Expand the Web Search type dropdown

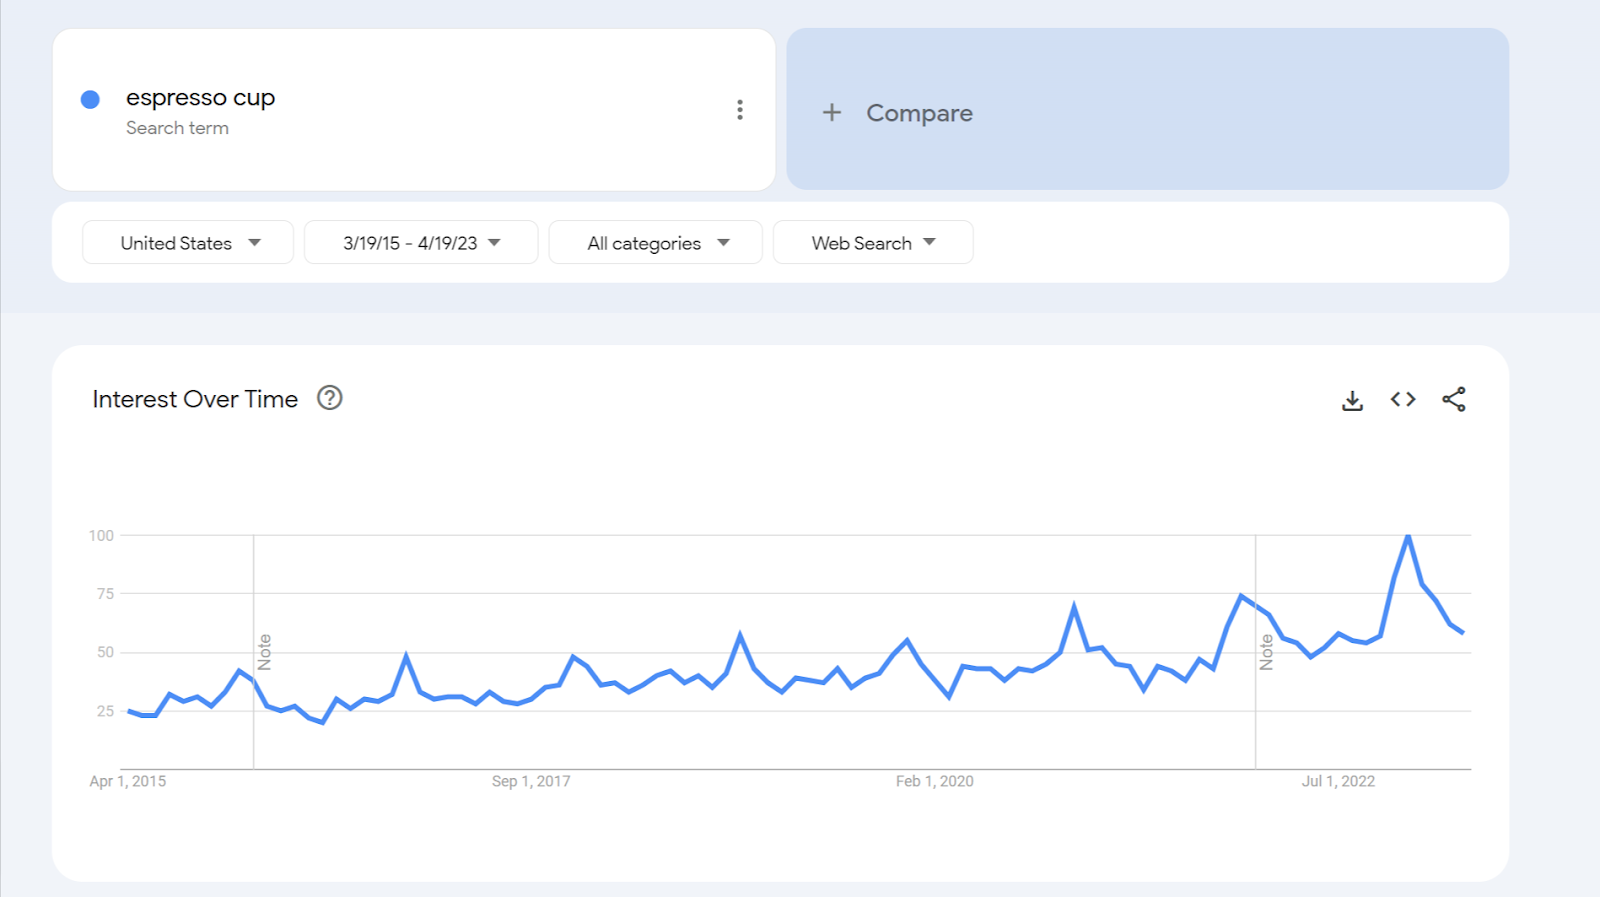tap(873, 243)
